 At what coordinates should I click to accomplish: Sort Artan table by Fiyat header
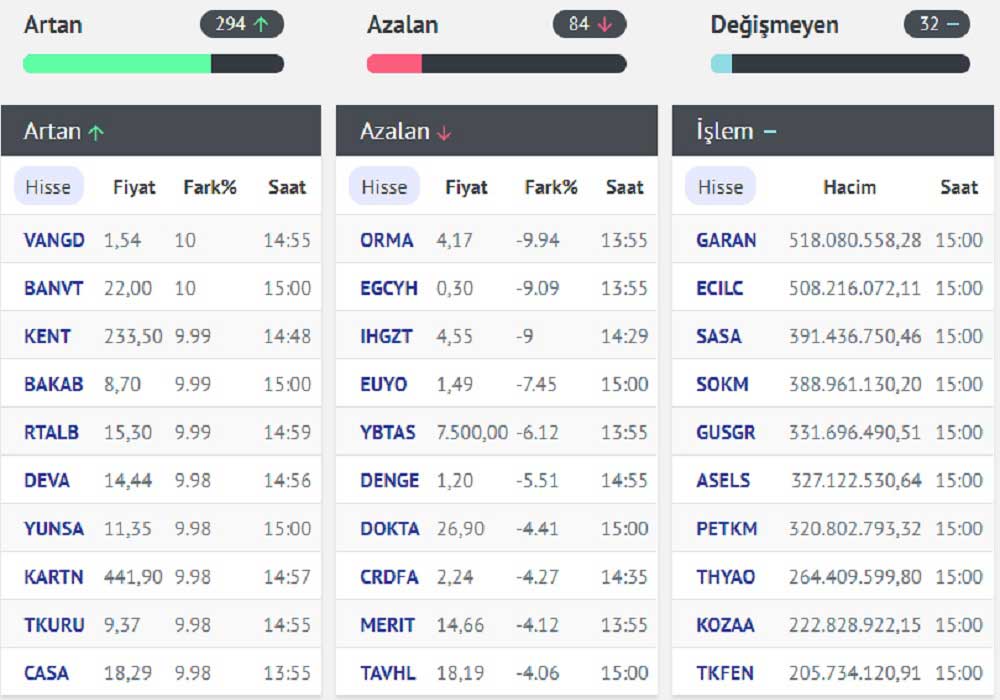(x=134, y=187)
